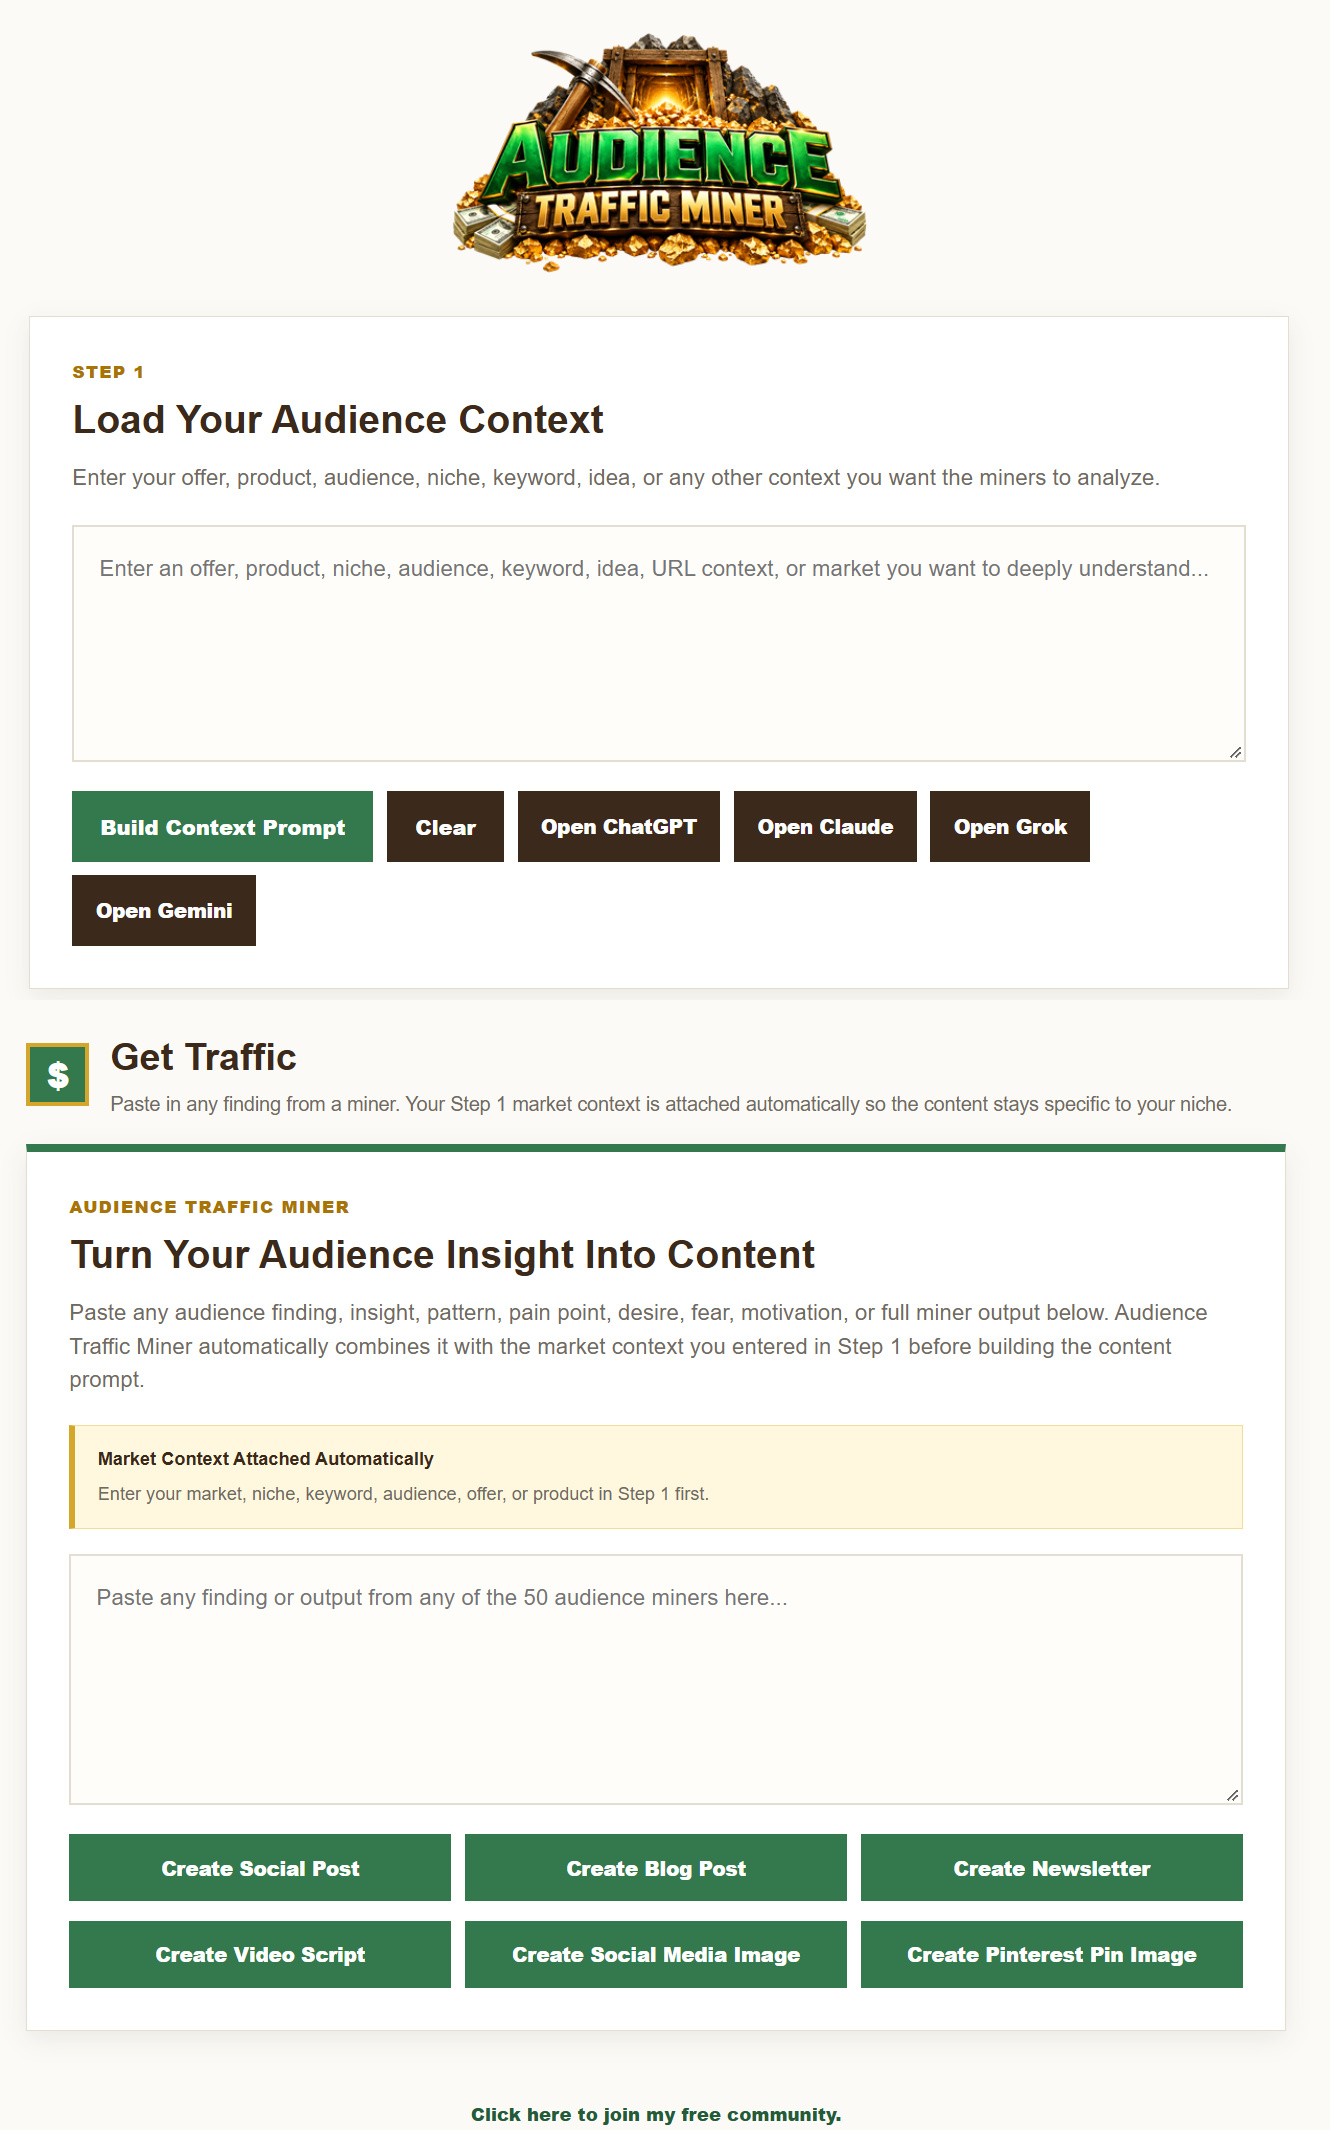Click the 'Enter your offer, product, audience' instruction text

[616, 478]
